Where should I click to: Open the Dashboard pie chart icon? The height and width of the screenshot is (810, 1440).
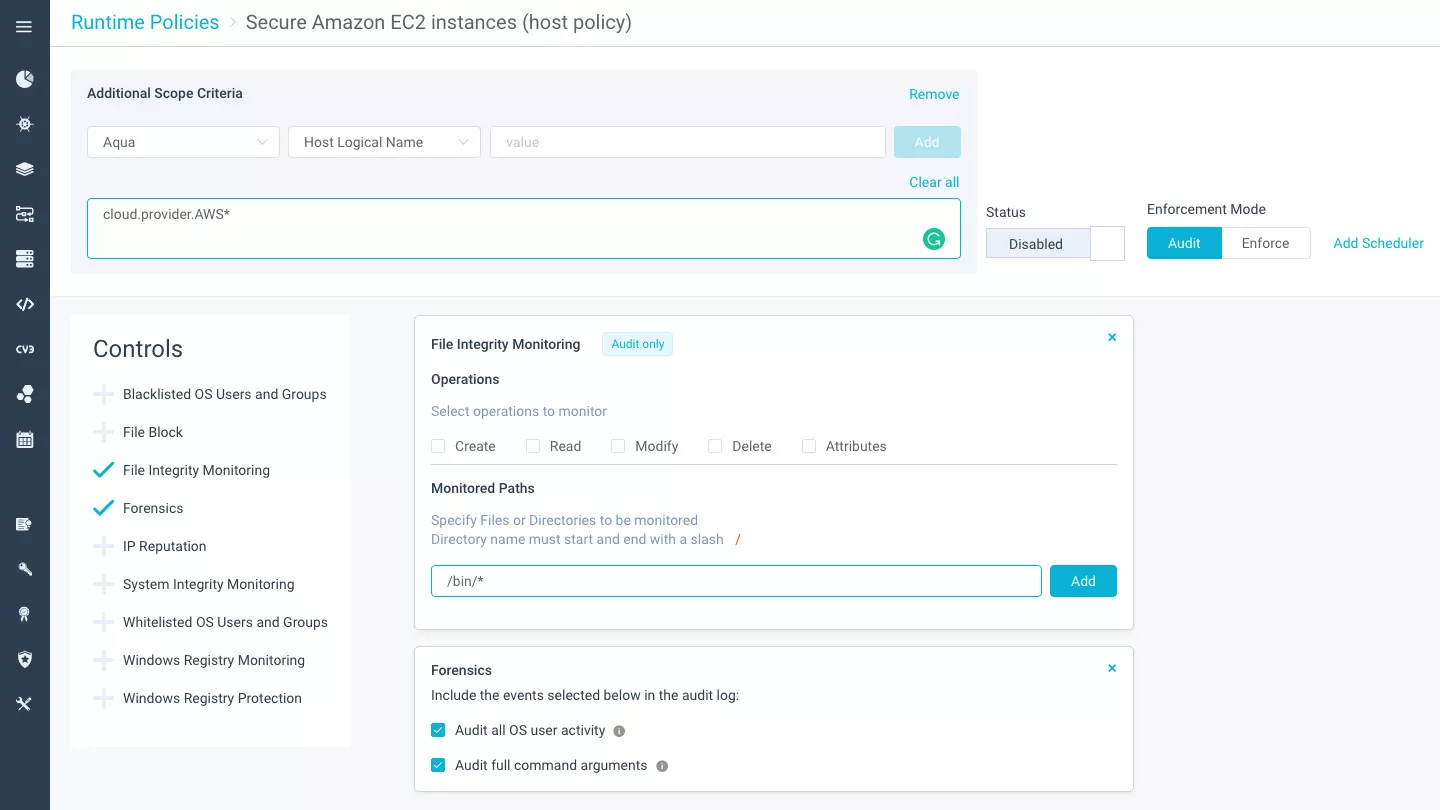click(25, 79)
